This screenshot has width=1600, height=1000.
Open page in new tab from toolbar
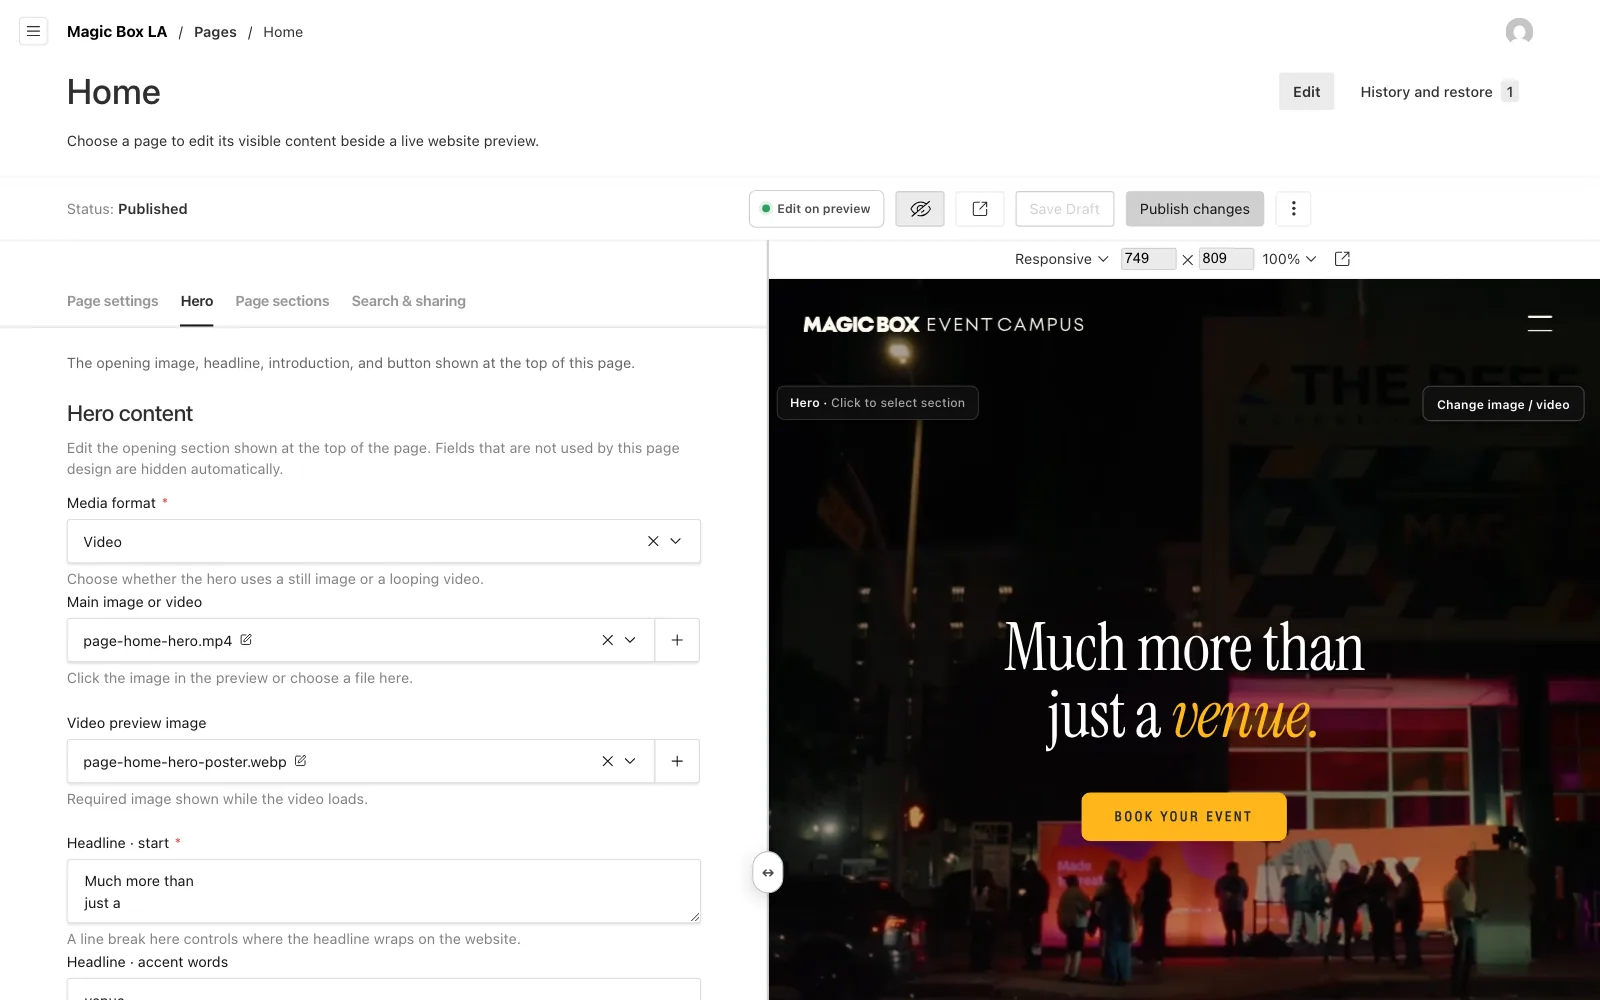coord(980,209)
